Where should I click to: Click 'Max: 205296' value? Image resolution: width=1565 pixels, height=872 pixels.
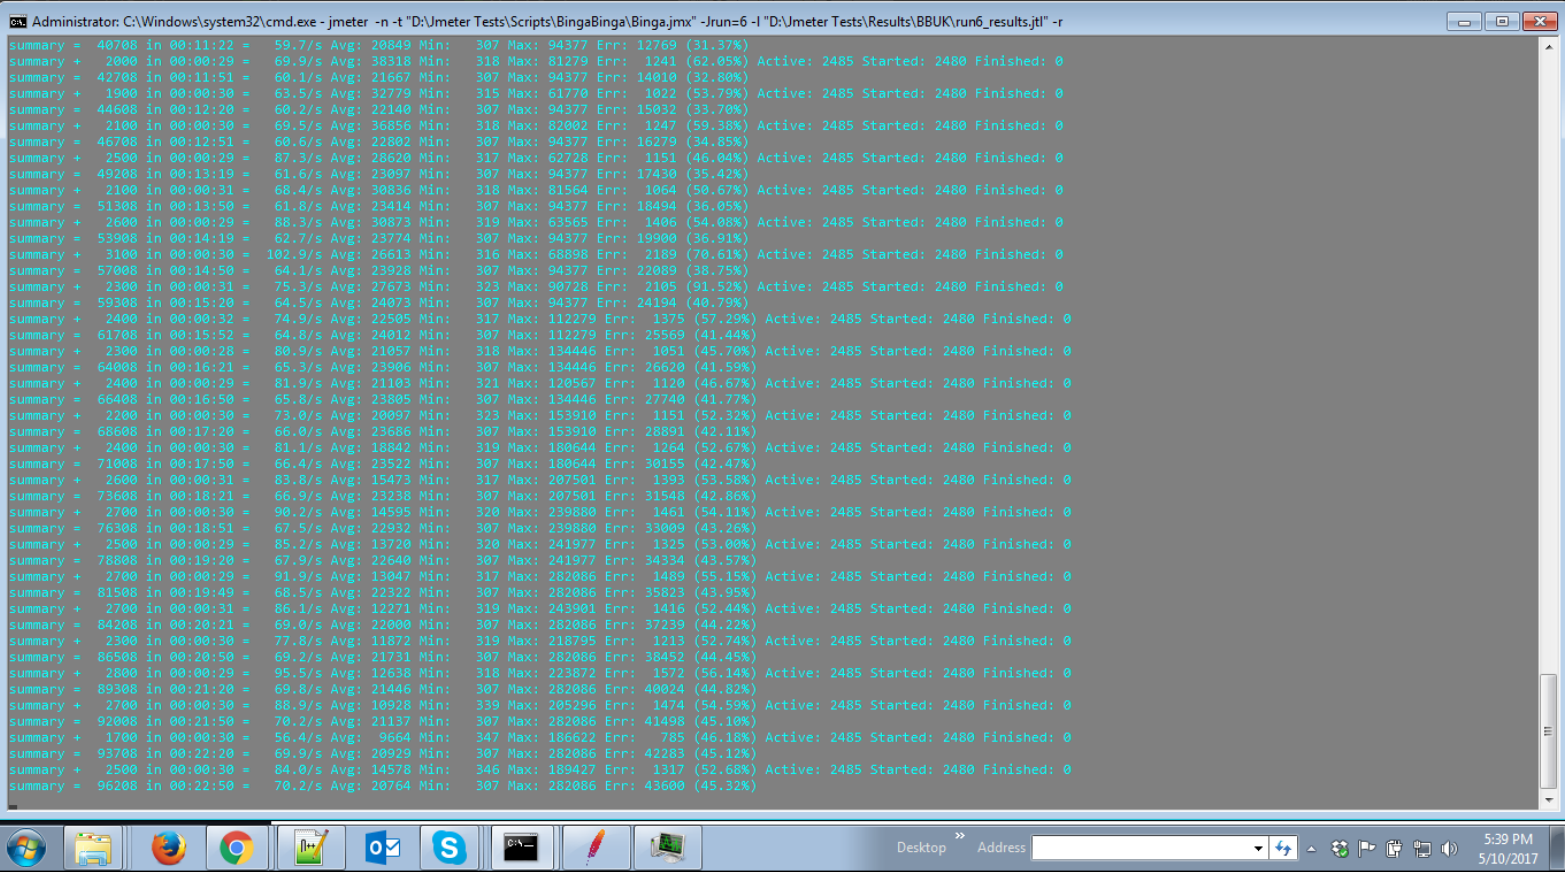(551, 705)
